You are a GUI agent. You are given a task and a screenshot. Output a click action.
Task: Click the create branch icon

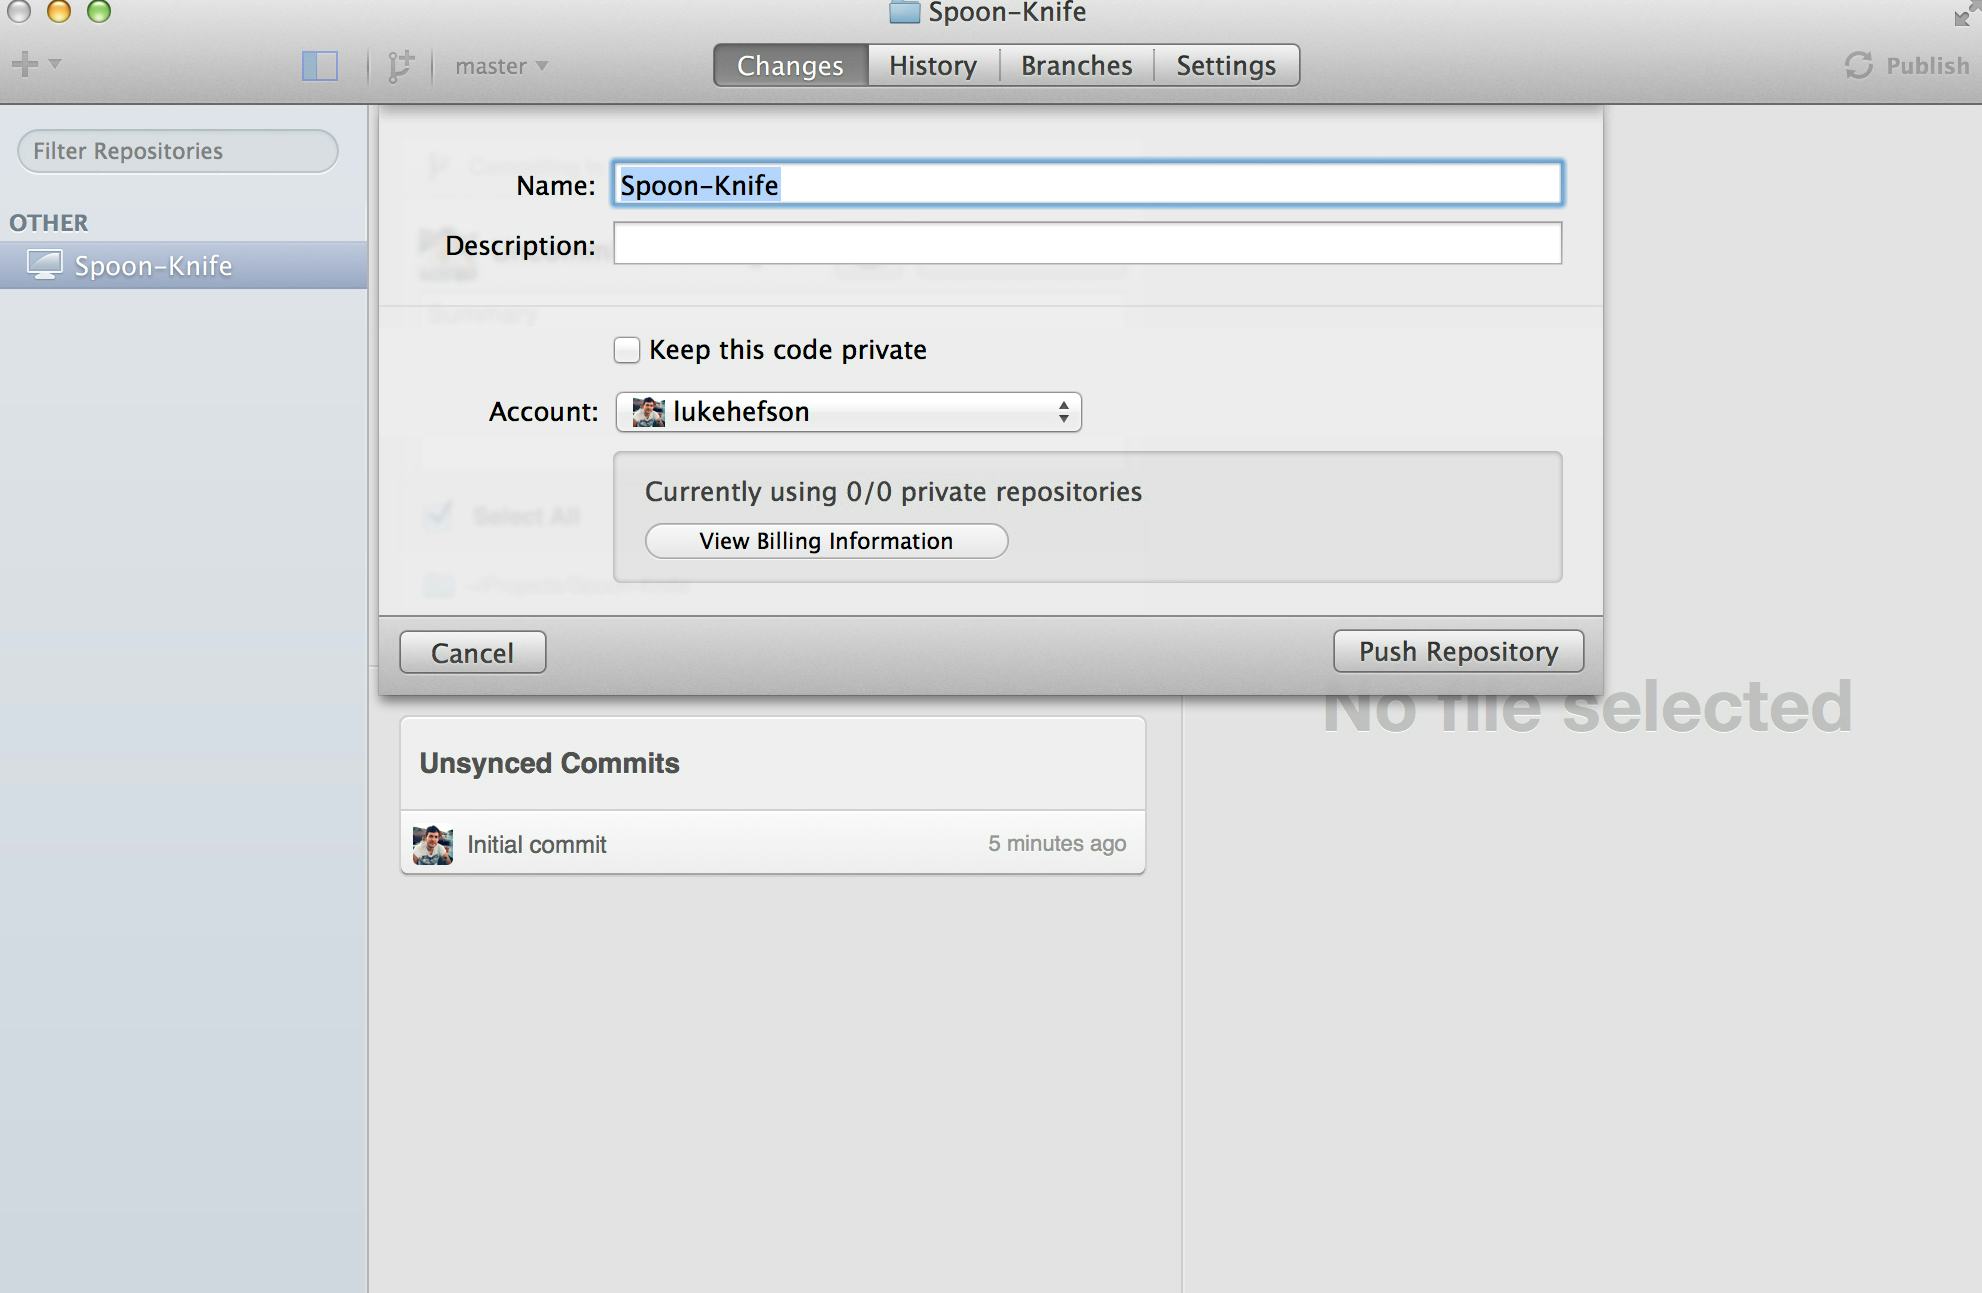point(400,66)
